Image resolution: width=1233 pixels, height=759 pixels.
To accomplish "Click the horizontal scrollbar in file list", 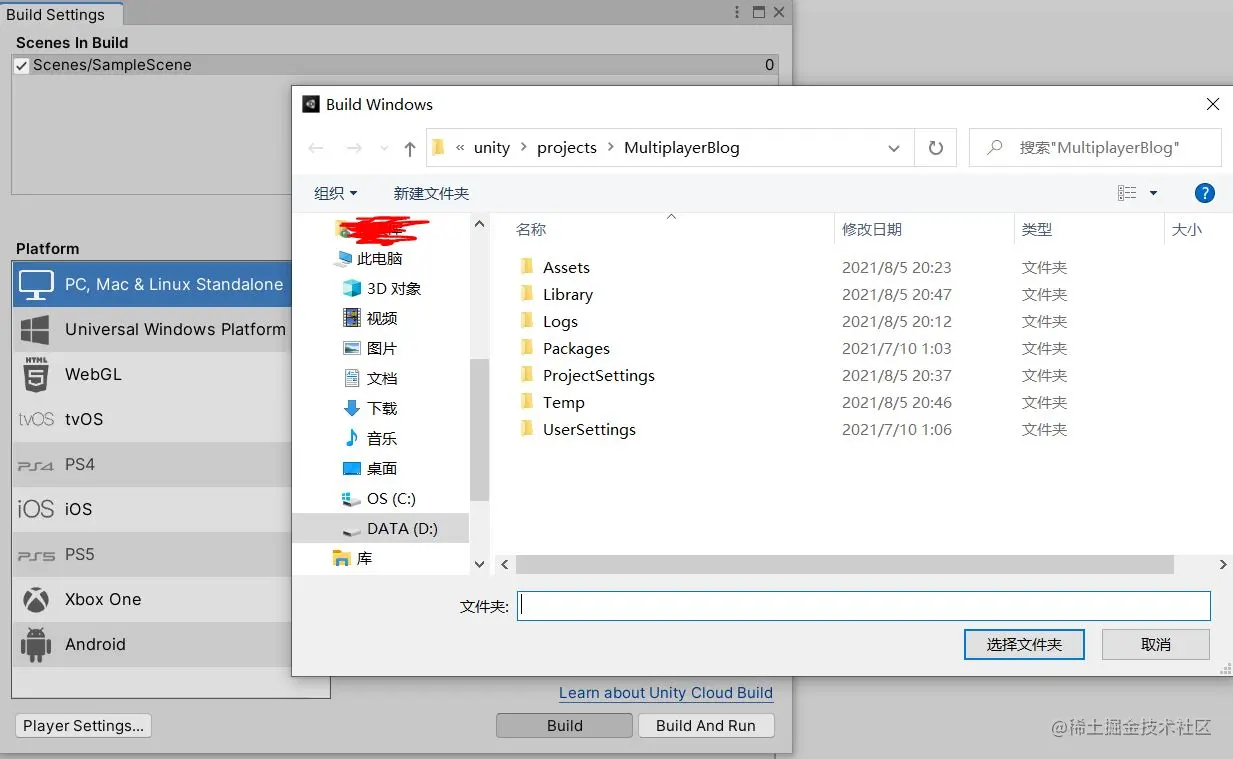I will pyautogui.click(x=845, y=565).
